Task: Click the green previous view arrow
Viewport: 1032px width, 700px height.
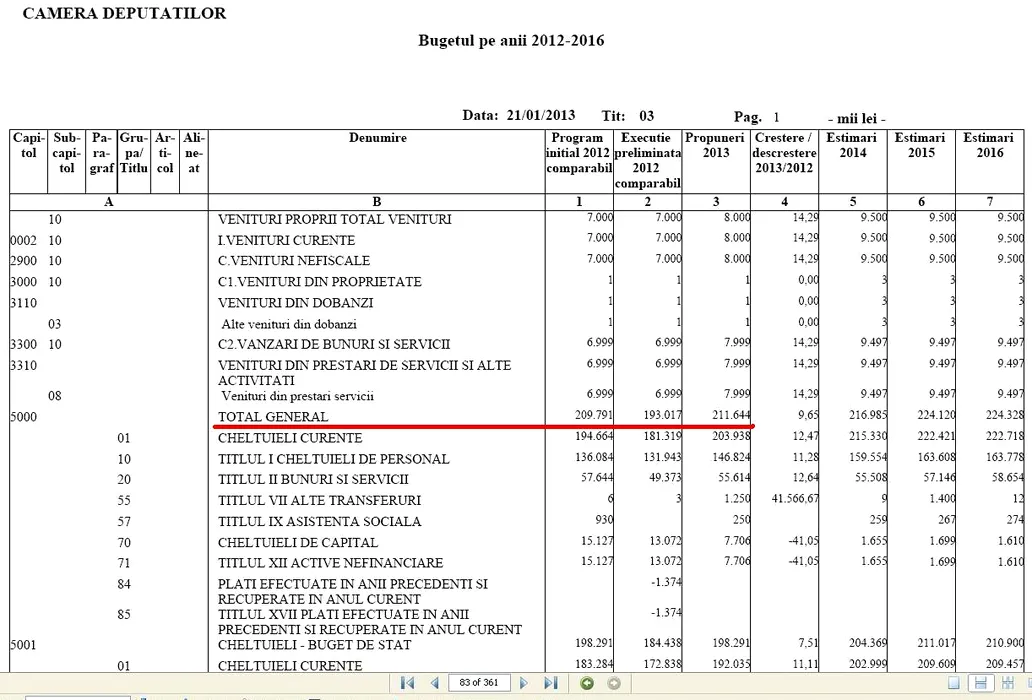Action: point(587,683)
